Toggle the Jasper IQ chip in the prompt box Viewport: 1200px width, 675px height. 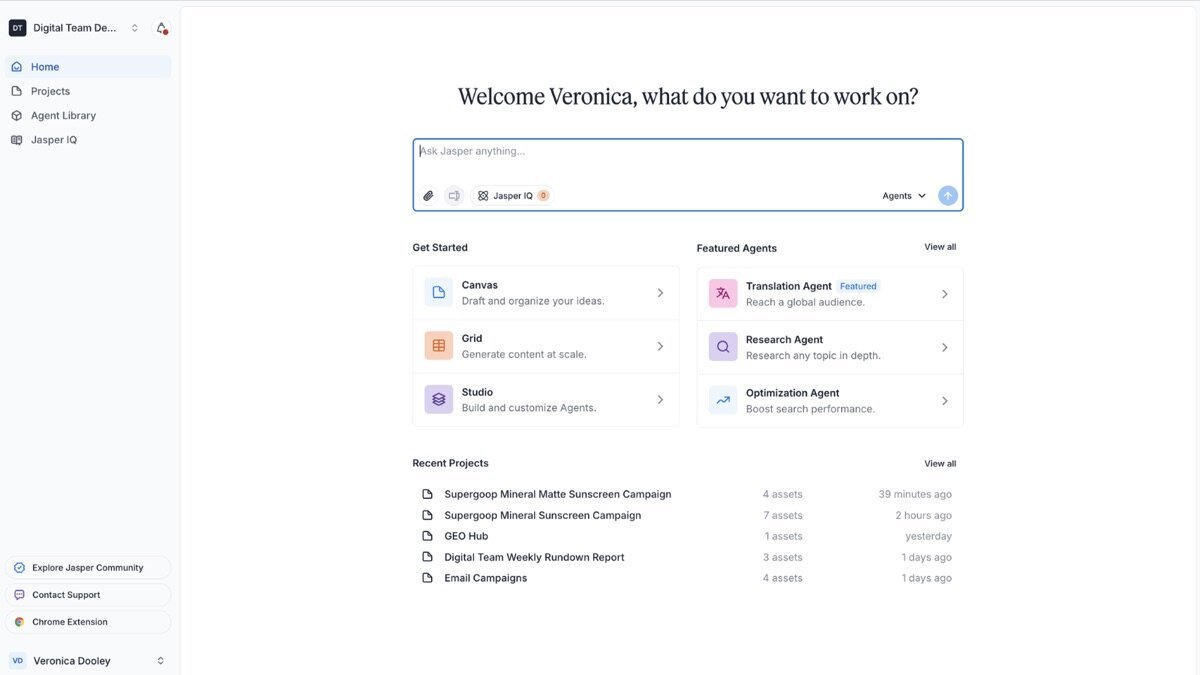(x=512, y=196)
